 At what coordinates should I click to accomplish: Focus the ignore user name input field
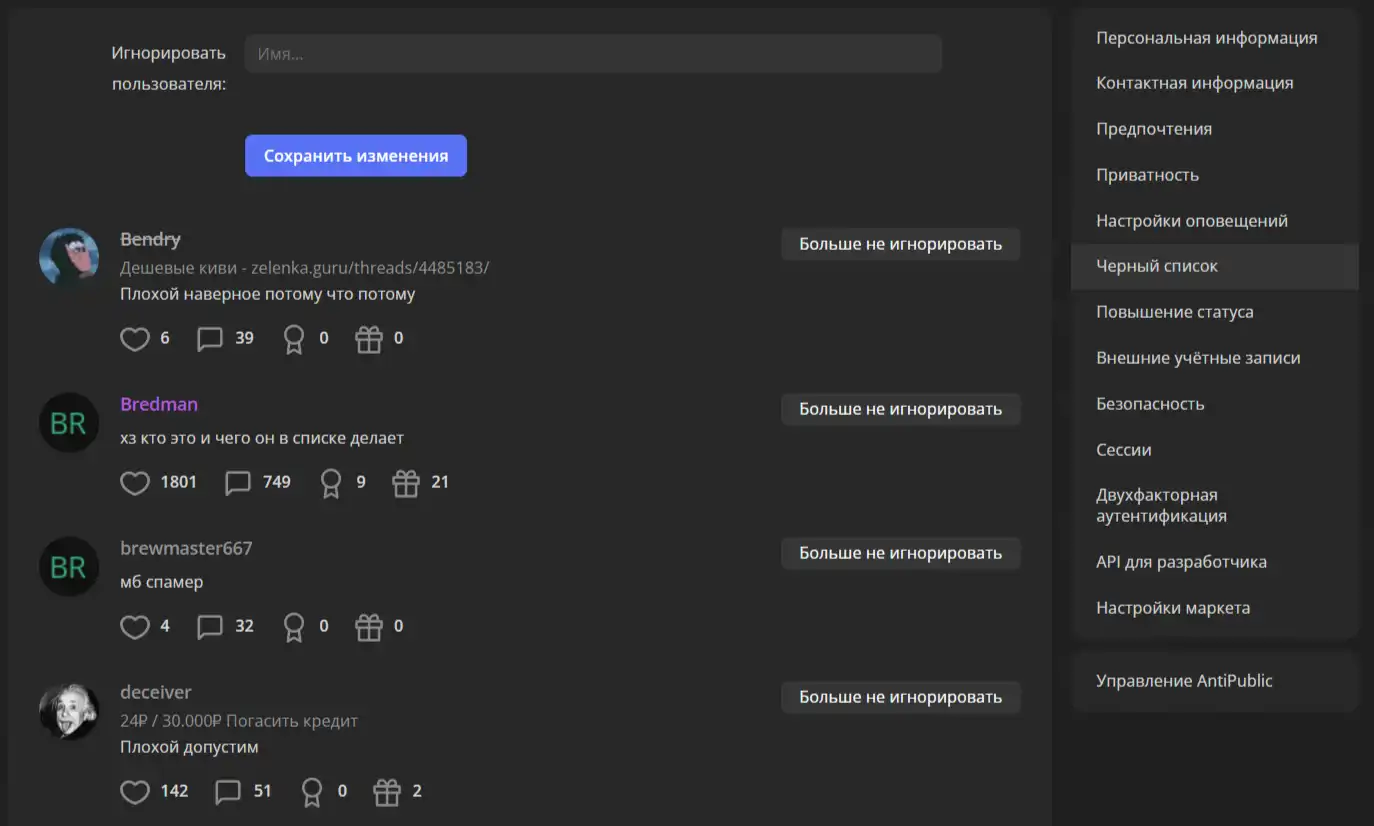pos(593,54)
